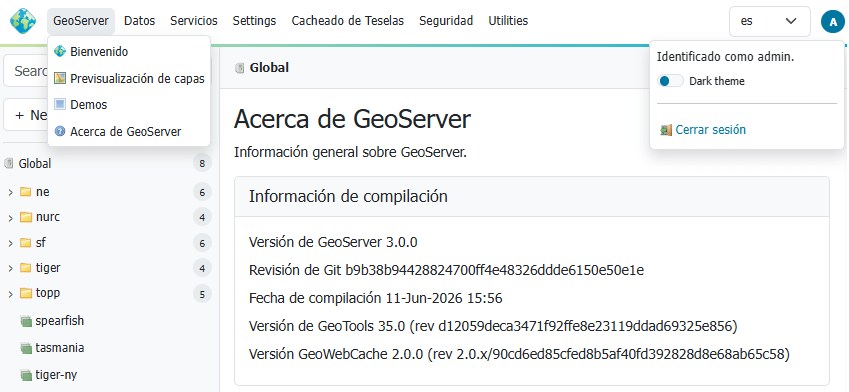The width and height of the screenshot is (849, 392).
Task: Open the spearfish layer group
Action: (x=60, y=321)
